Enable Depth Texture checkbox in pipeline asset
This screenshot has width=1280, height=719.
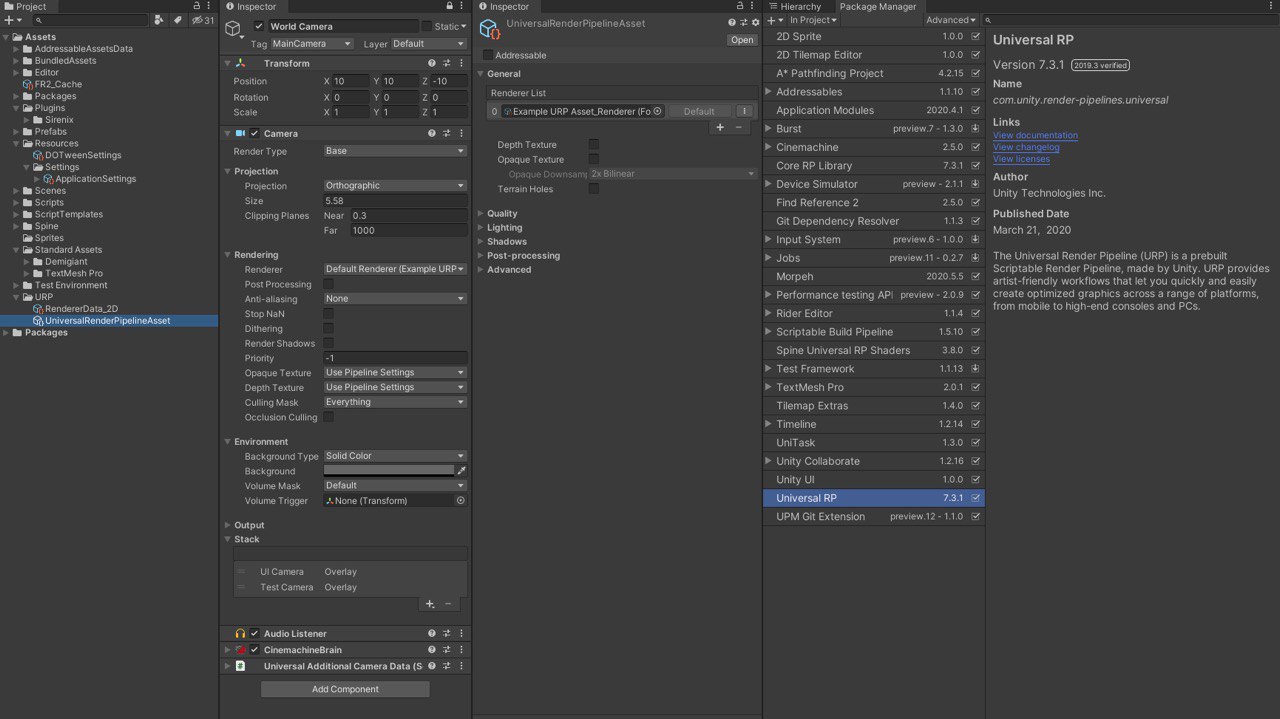coord(594,144)
